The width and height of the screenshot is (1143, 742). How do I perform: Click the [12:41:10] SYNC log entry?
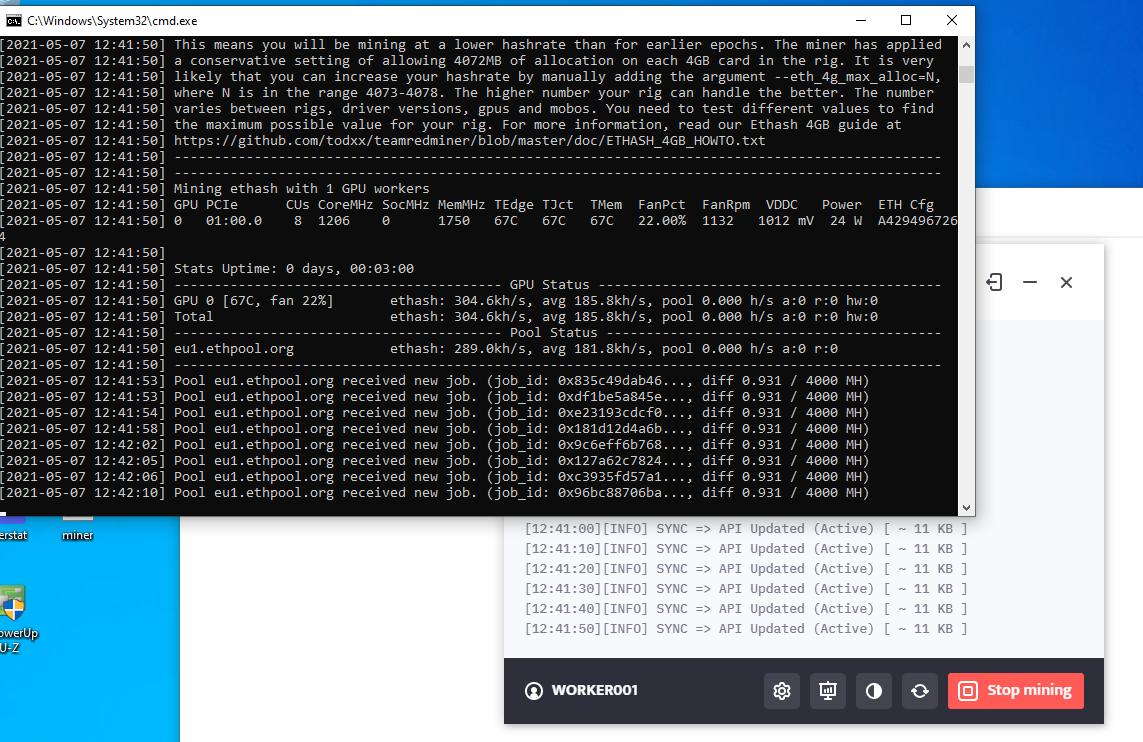click(x=746, y=549)
